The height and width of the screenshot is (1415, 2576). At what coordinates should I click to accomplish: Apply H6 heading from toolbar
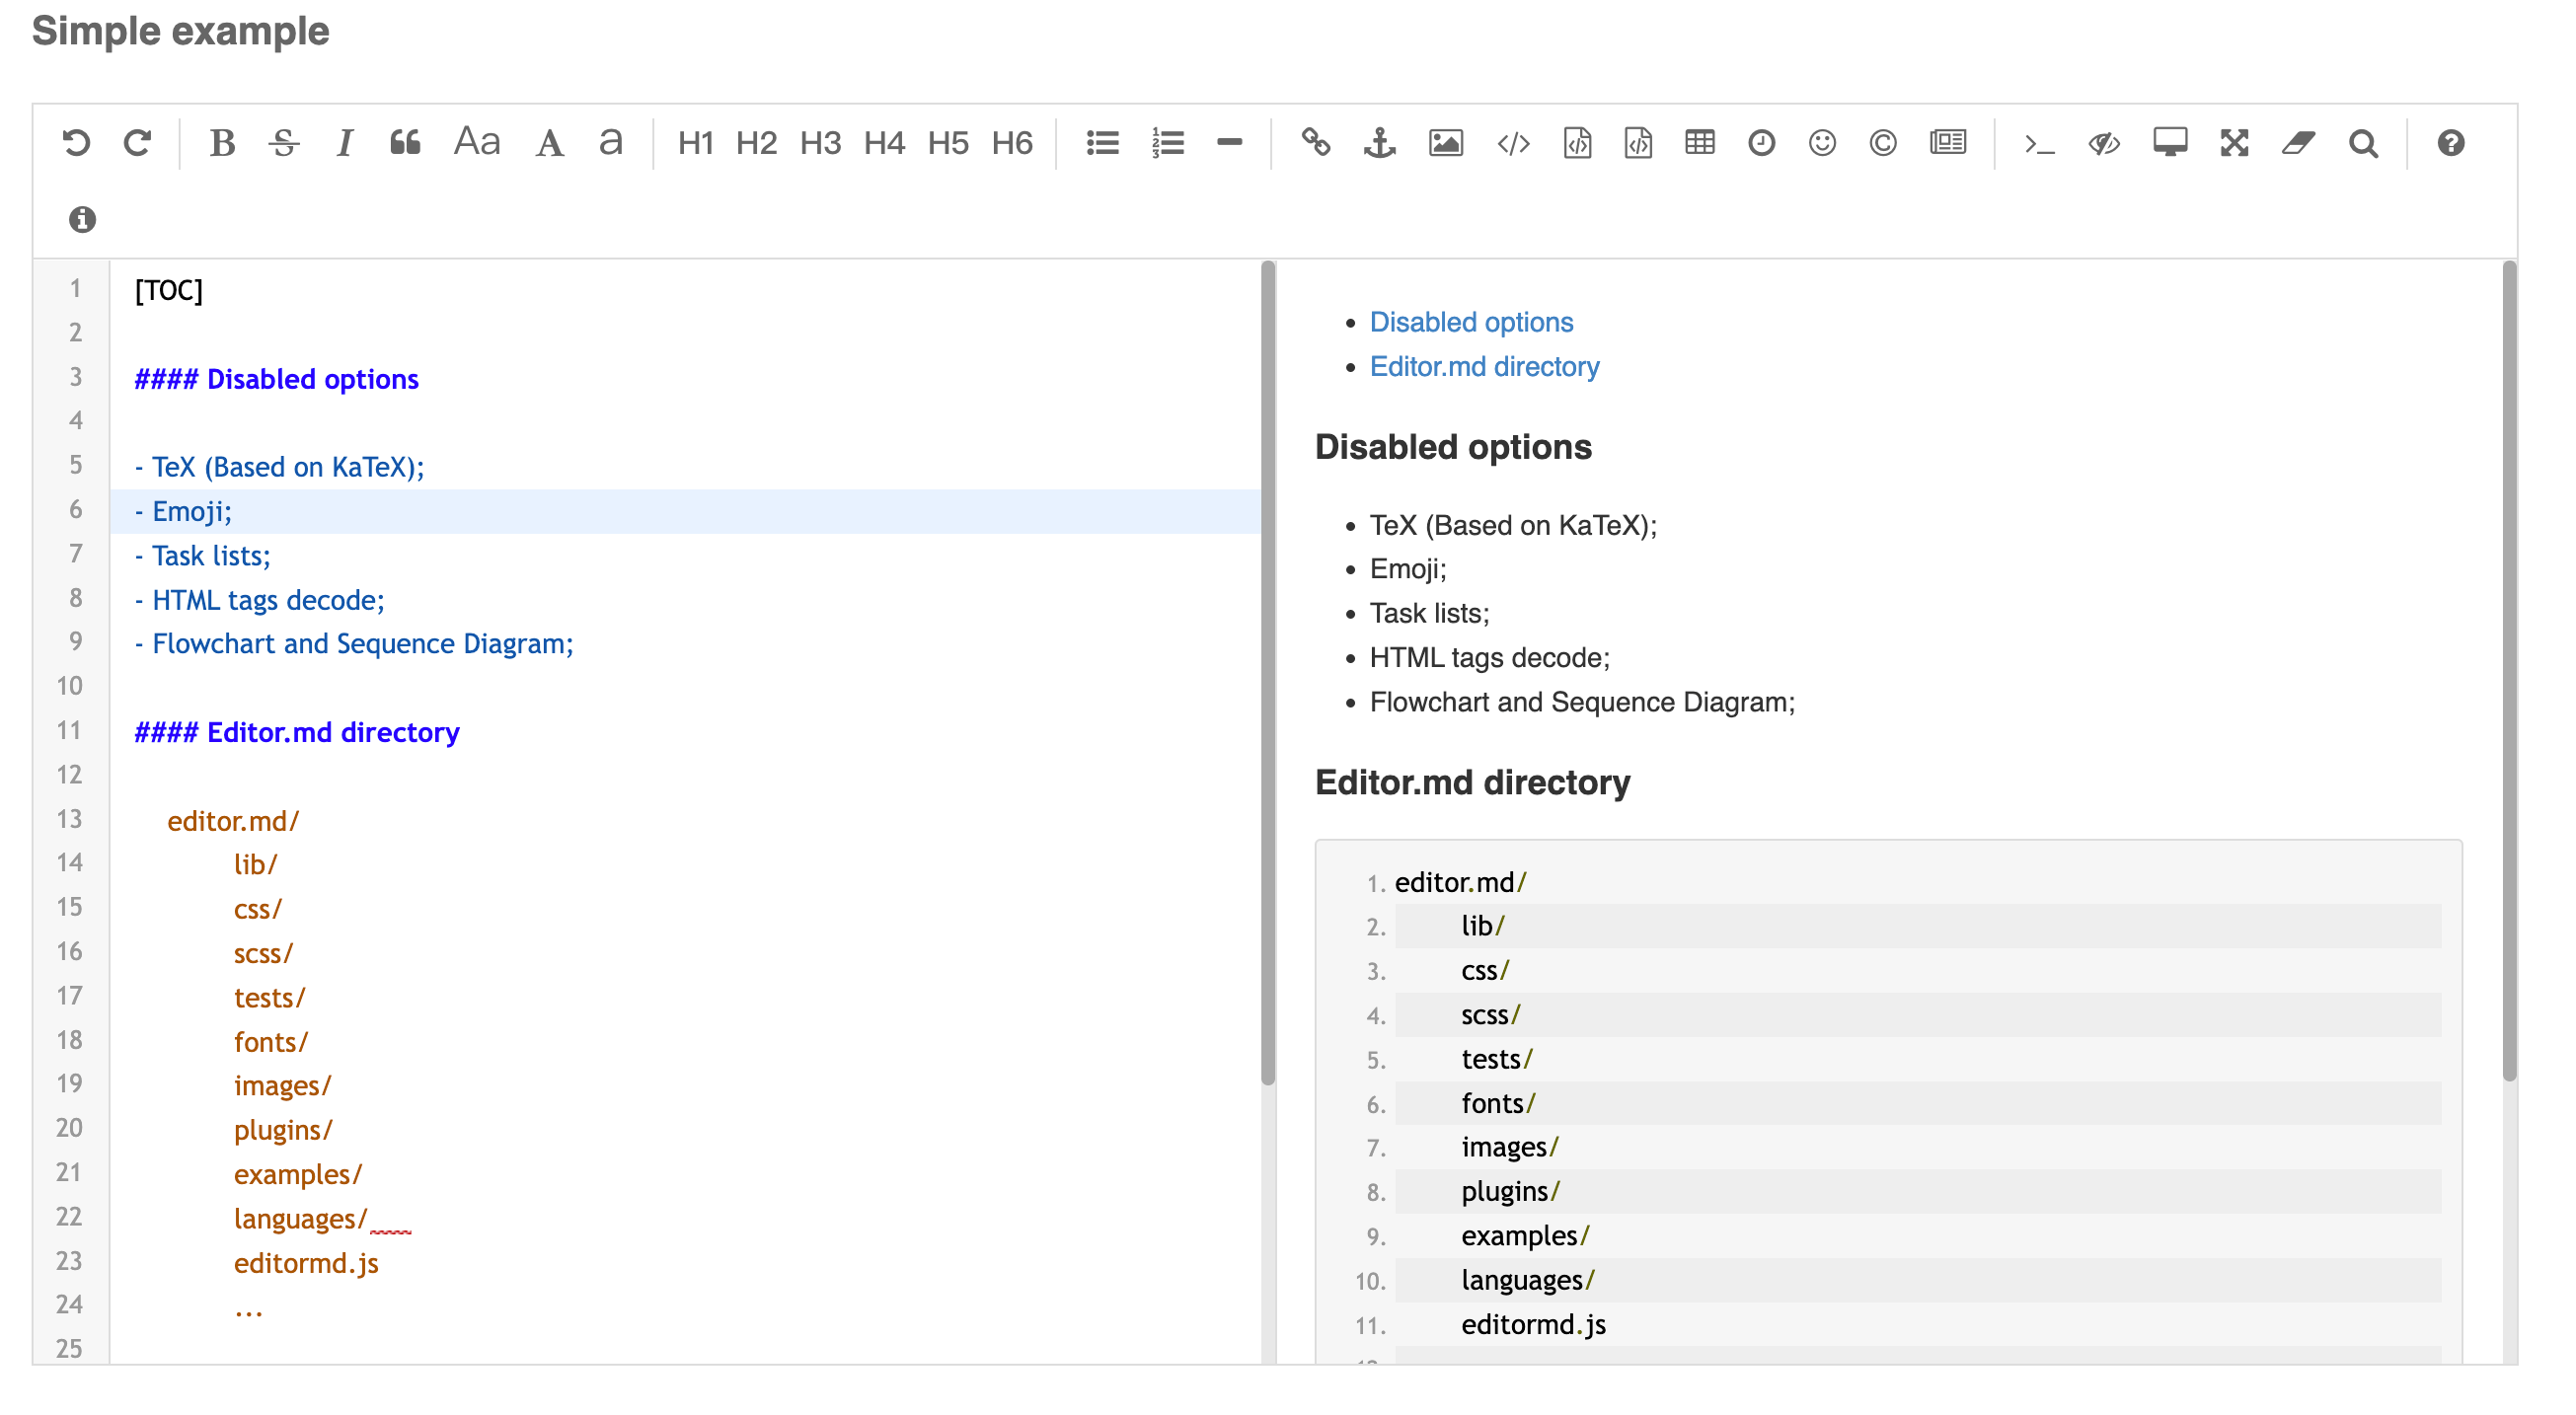(x=1012, y=143)
